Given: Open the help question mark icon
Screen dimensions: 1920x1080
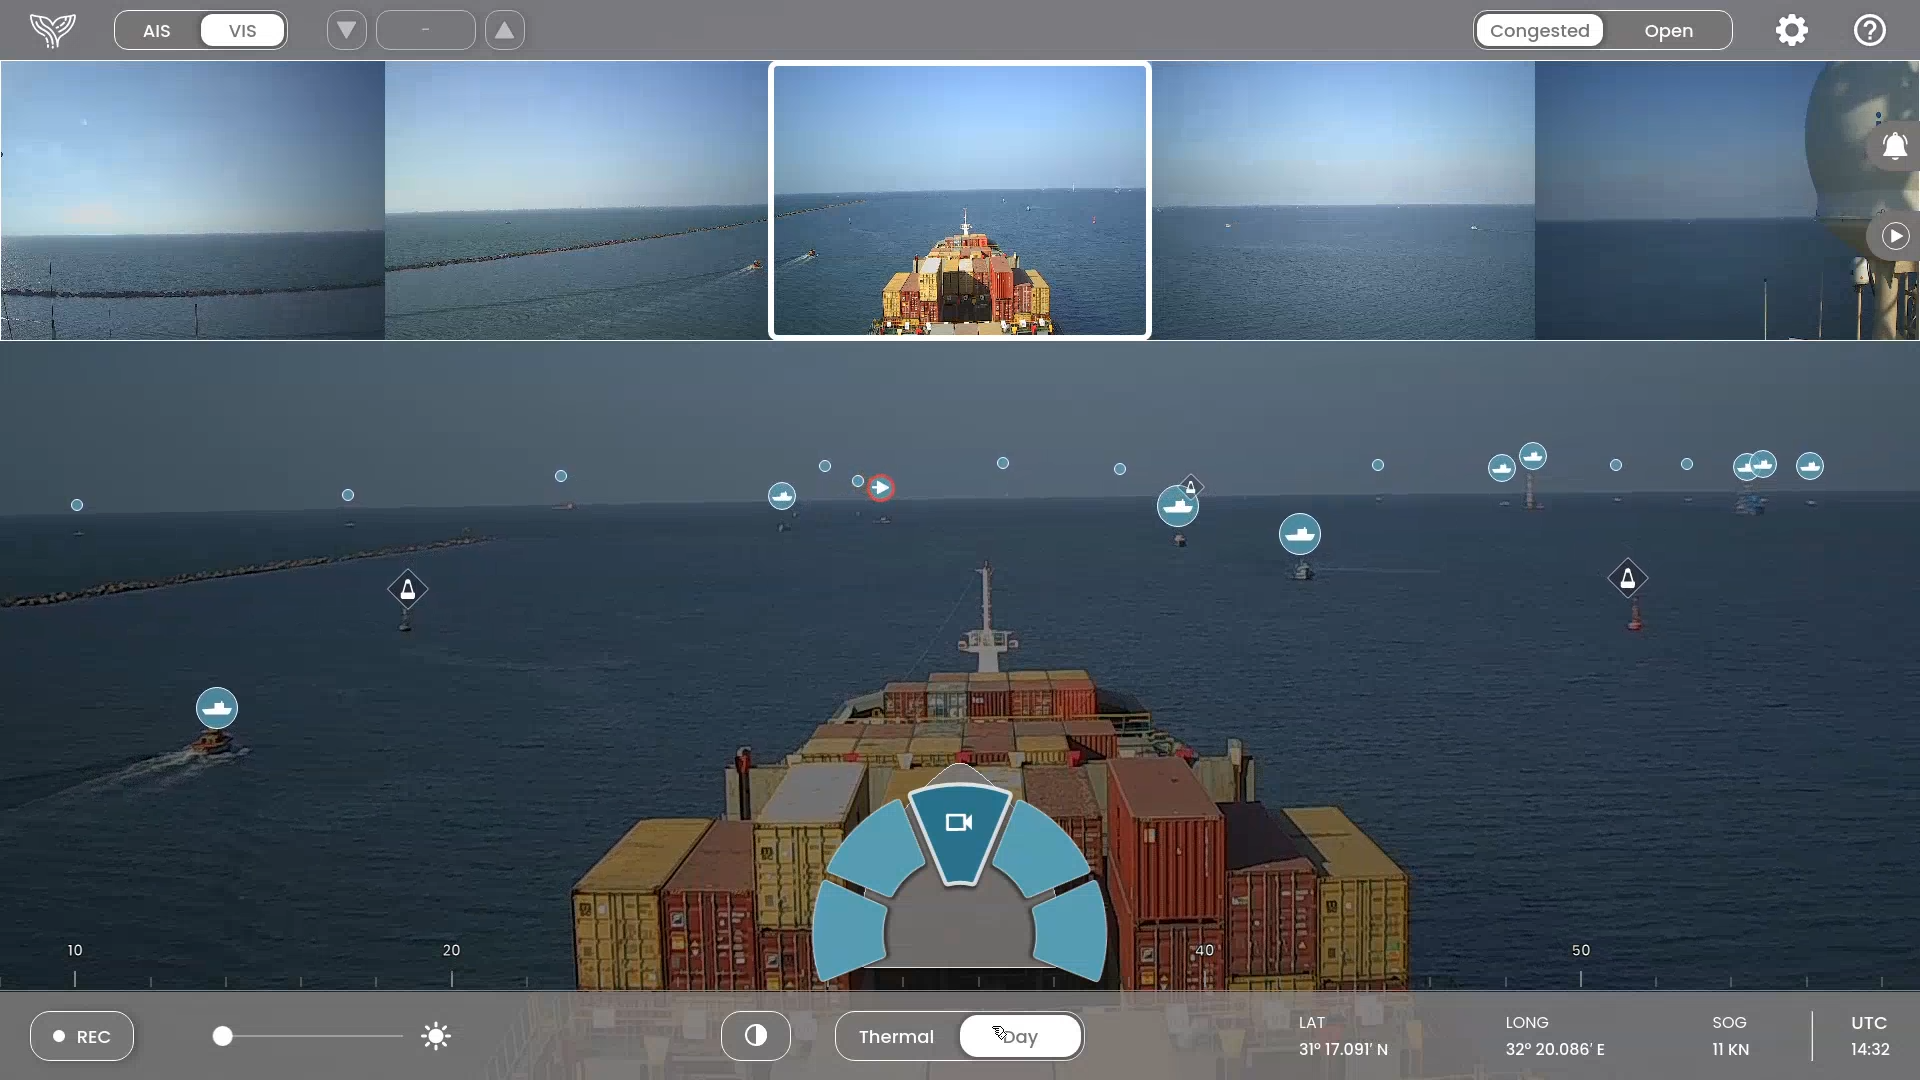Looking at the screenshot, I should pyautogui.click(x=1869, y=30).
